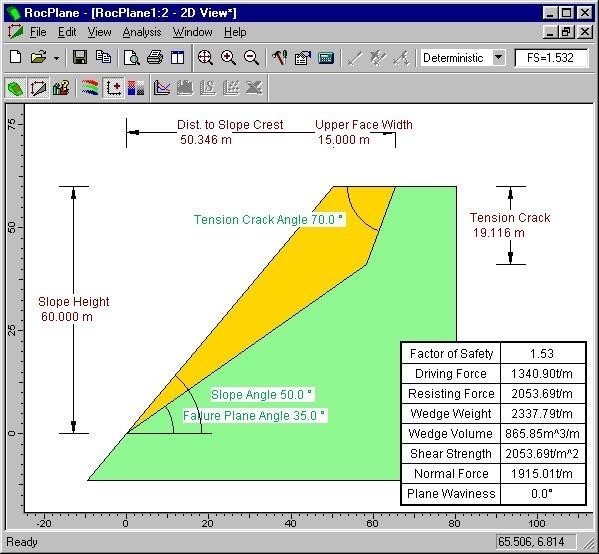Open Input Data with the hammer icon
Screen dimensions: 599x554
[279, 58]
